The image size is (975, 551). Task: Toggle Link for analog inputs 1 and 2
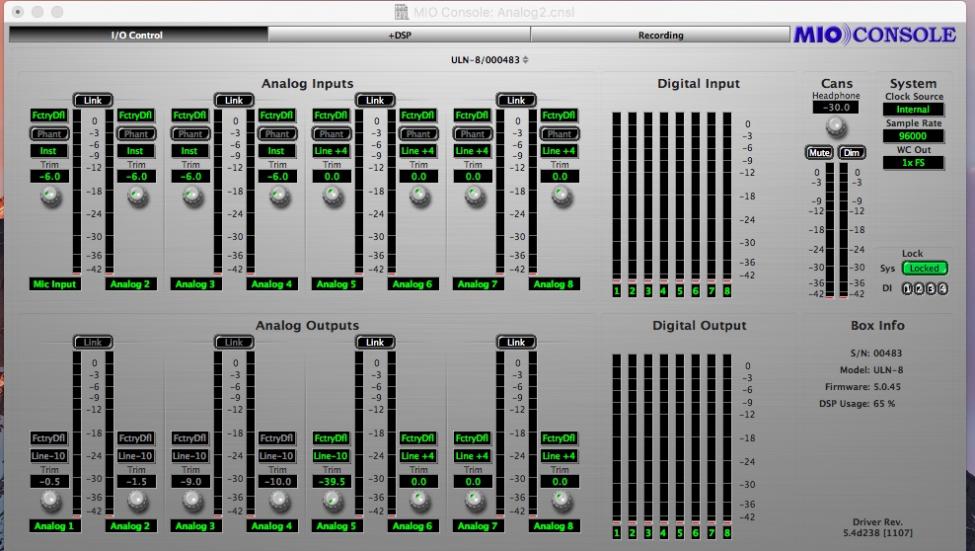pos(93,100)
